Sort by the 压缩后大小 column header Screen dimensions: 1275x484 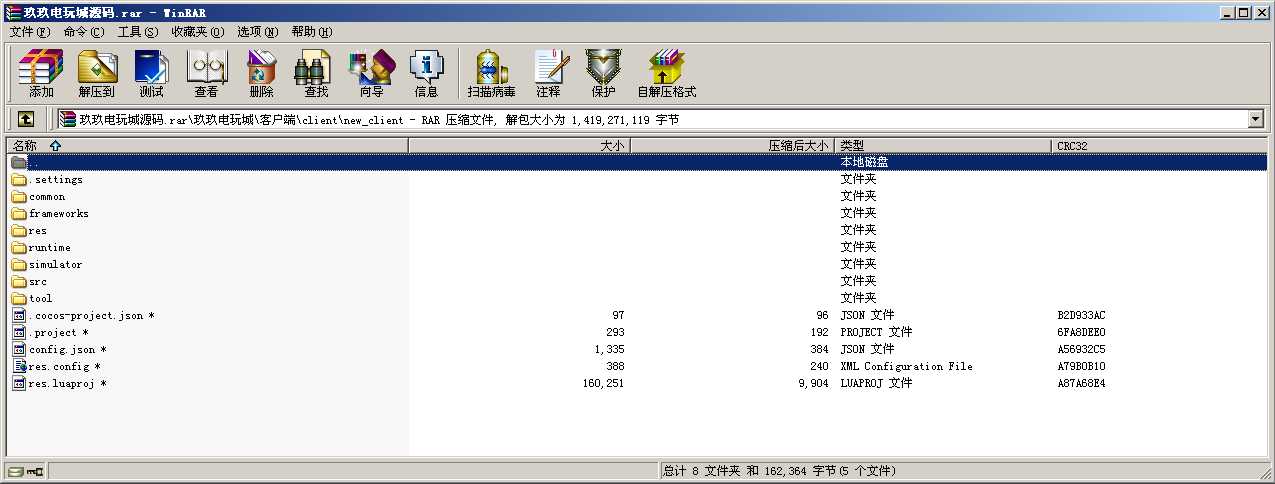pos(733,146)
